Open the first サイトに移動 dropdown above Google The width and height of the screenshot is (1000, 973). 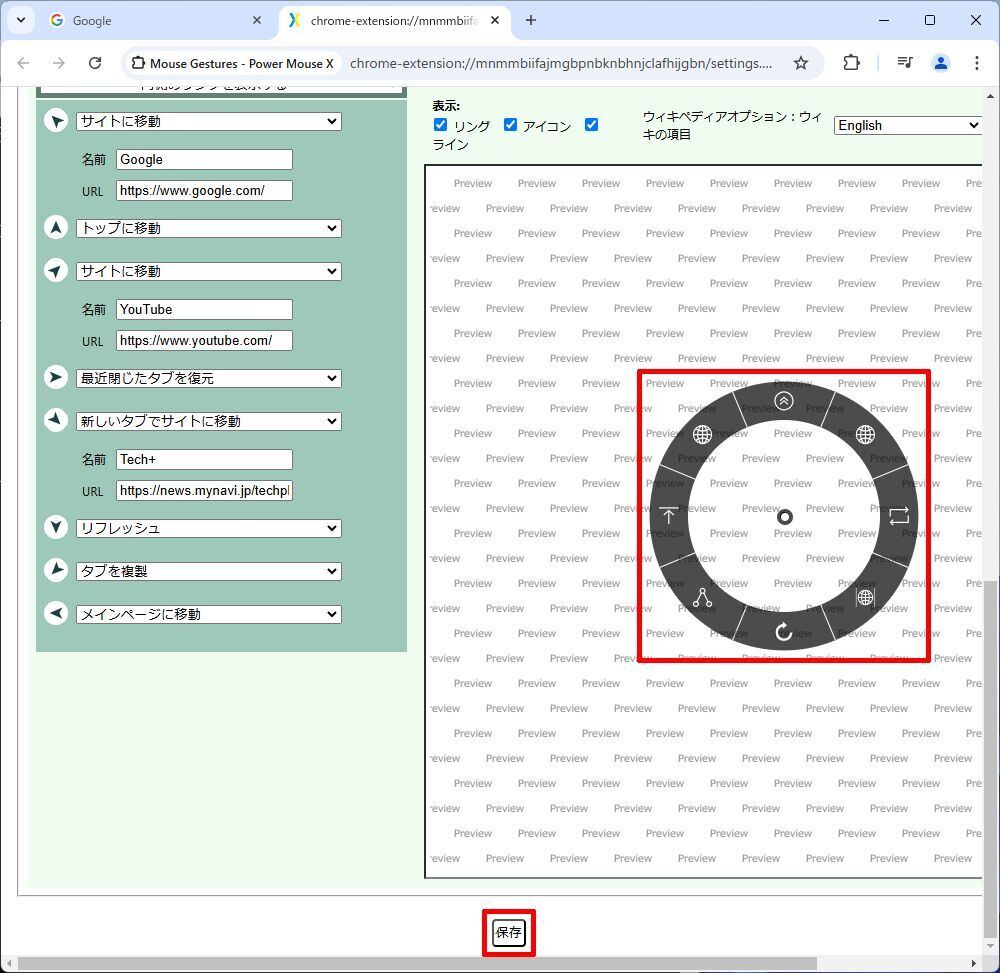coord(209,121)
